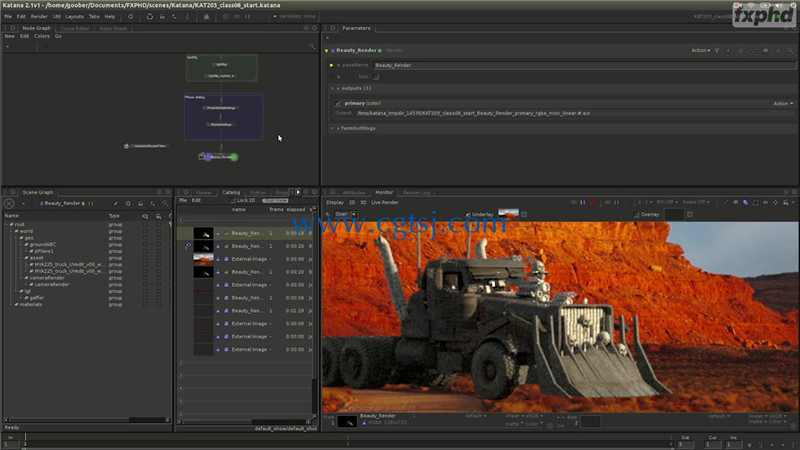Click the Output file path field

pyautogui.click(x=574, y=113)
